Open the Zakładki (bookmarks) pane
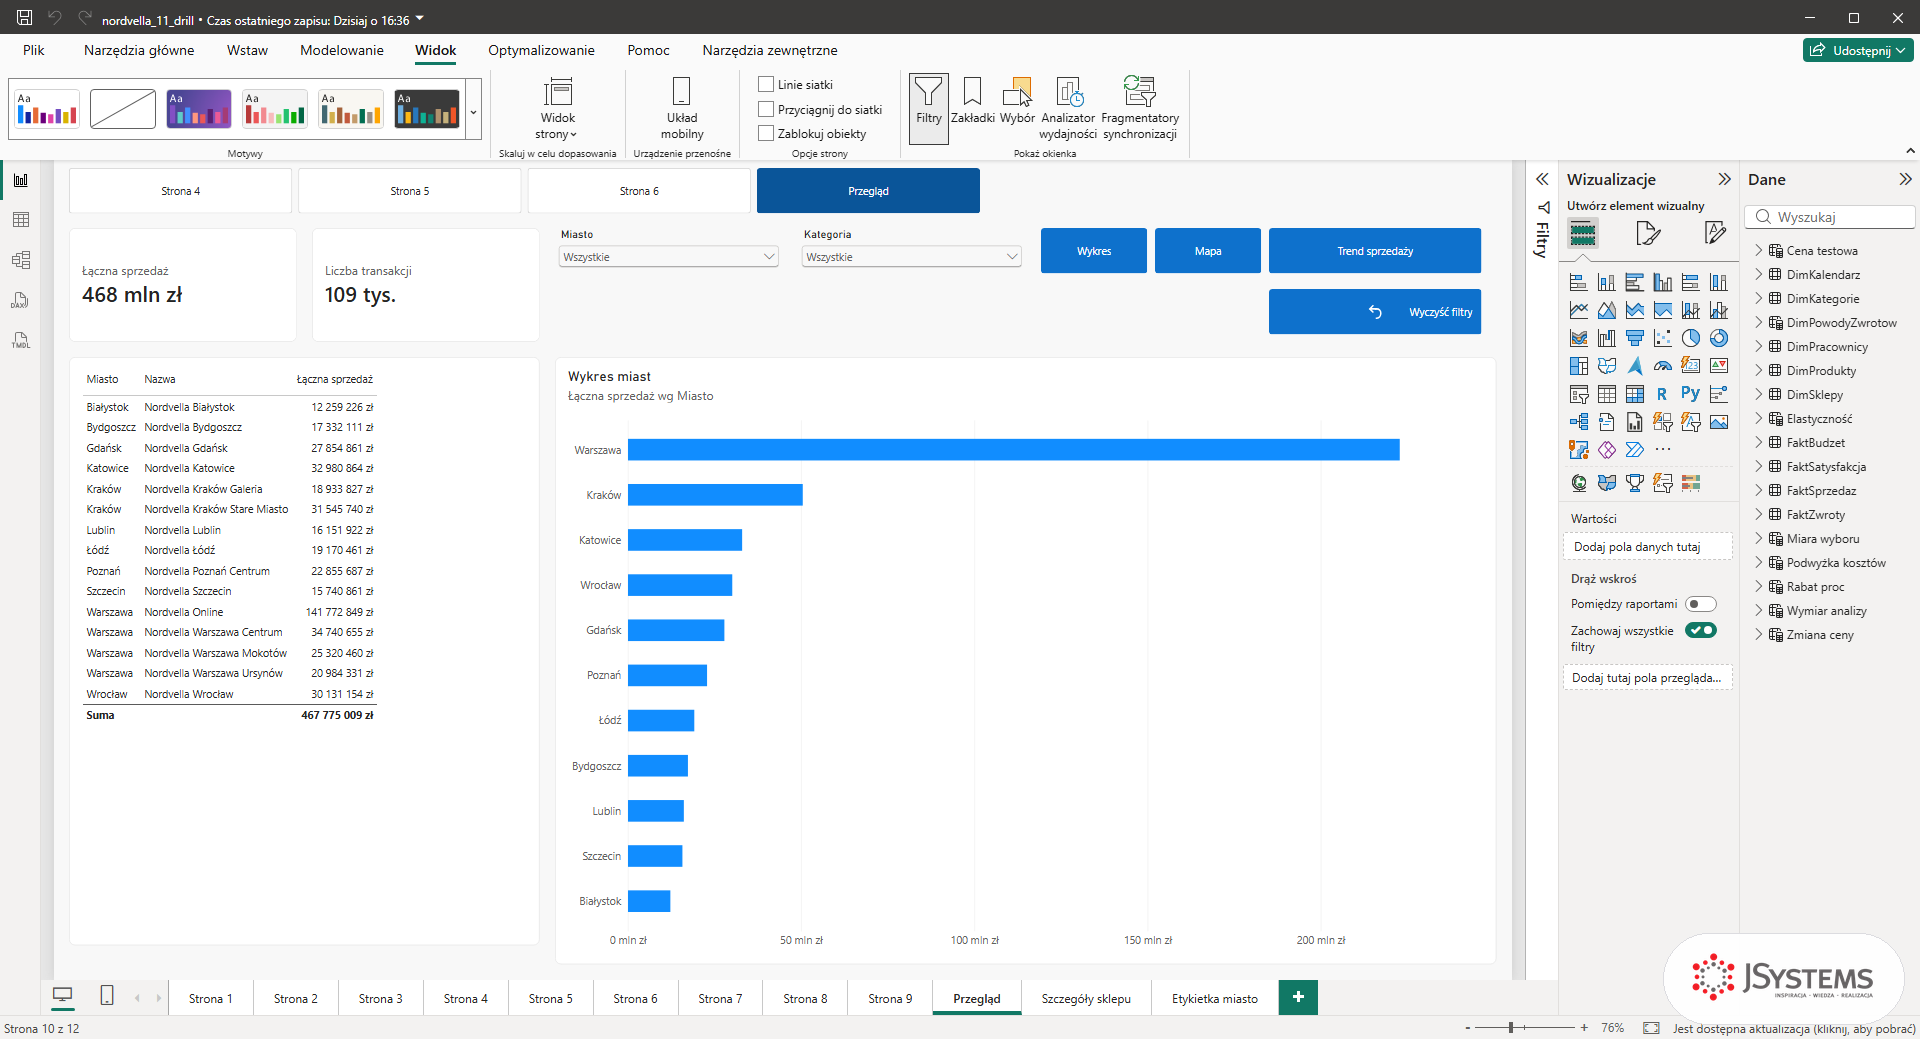The height and width of the screenshot is (1040, 1920). (972, 101)
